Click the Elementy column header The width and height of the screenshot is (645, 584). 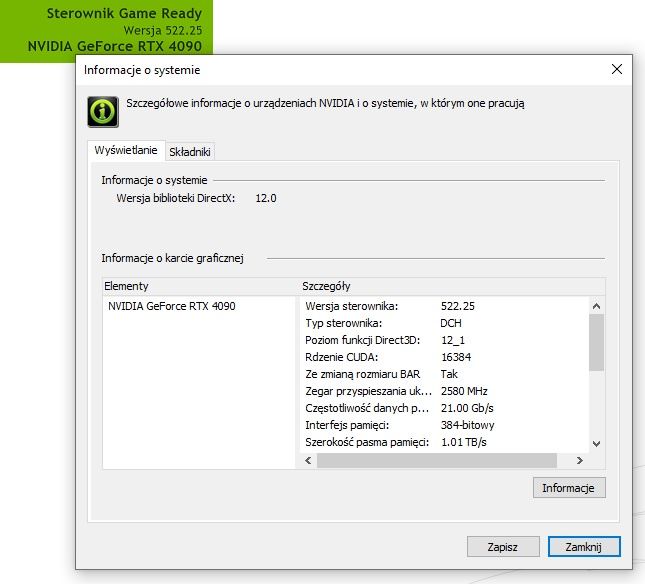coord(201,286)
